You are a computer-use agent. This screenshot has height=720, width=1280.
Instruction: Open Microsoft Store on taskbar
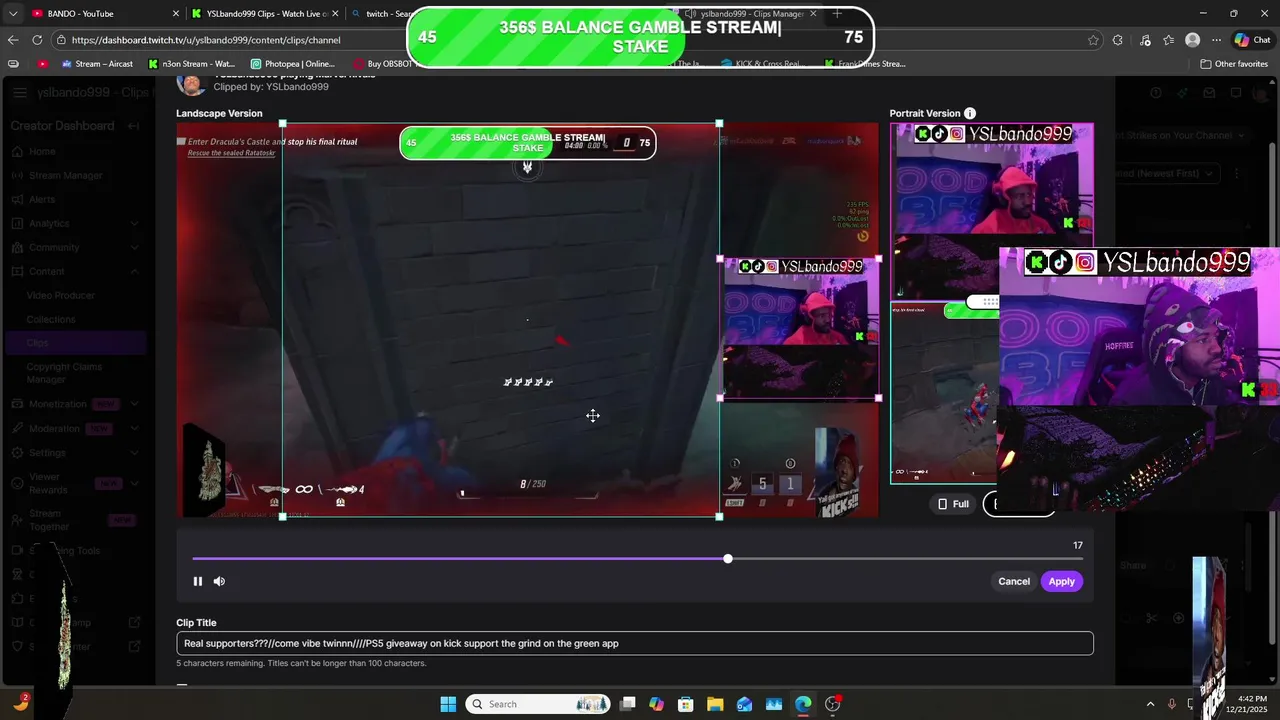tap(686, 704)
